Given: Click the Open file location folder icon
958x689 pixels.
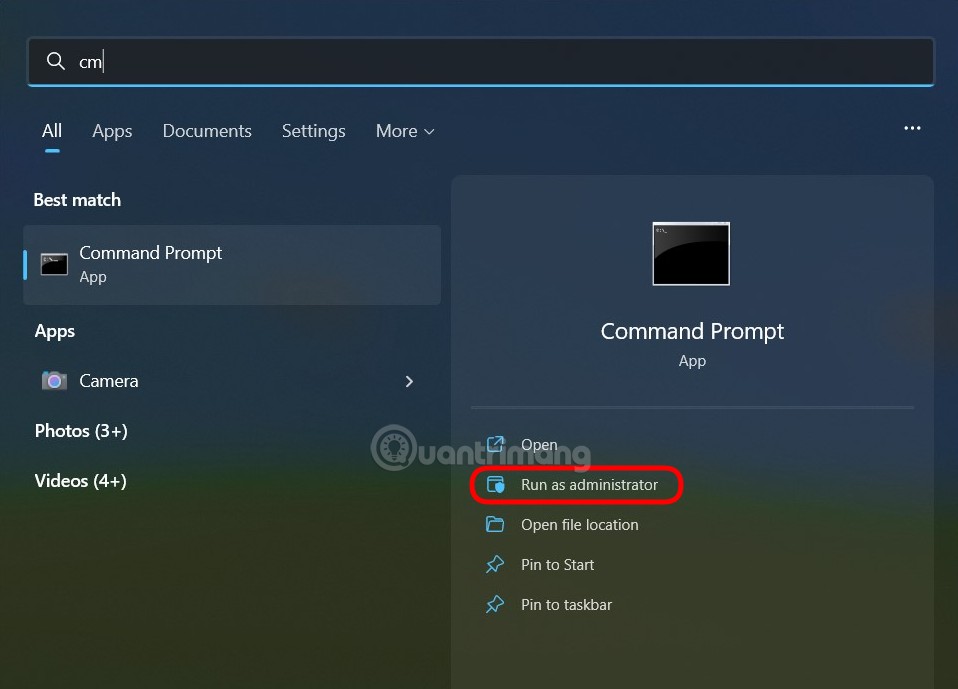Looking at the screenshot, I should pos(494,524).
